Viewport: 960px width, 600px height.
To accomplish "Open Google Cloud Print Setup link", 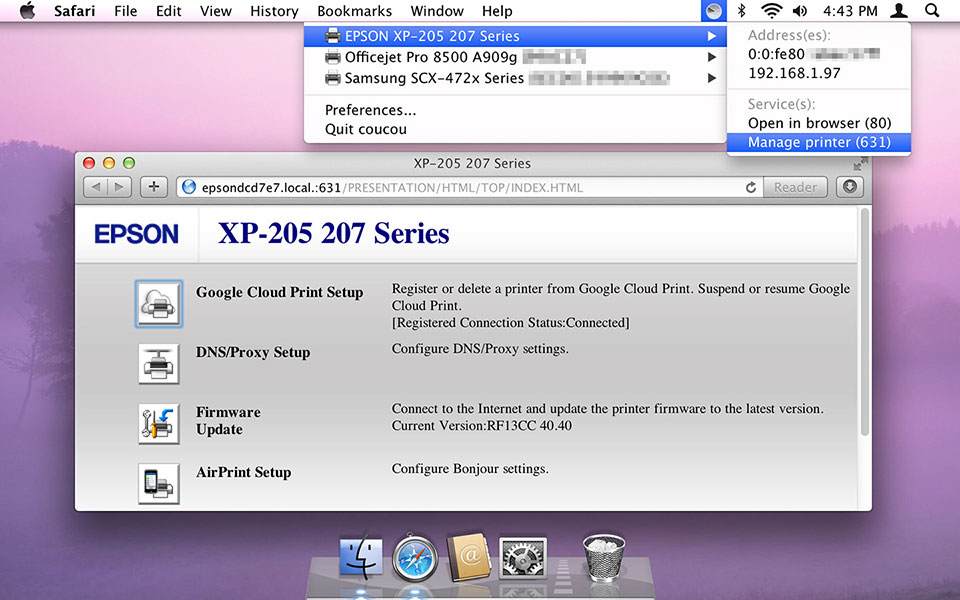I will (279, 293).
